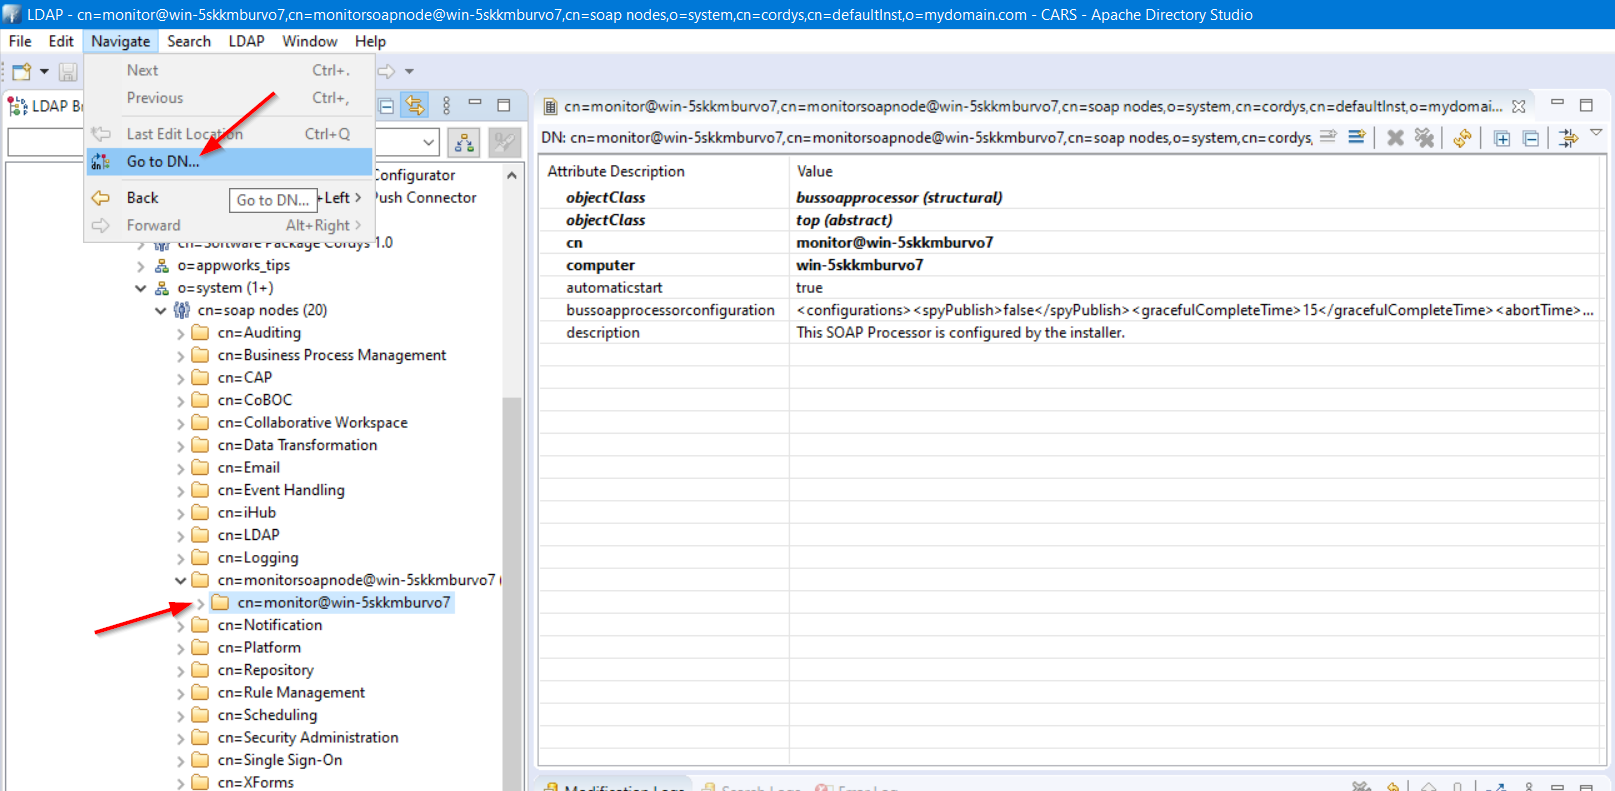Maximize the entry editor area
Image resolution: width=1615 pixels, height=791 pixels.
(x=1586, y=104)
